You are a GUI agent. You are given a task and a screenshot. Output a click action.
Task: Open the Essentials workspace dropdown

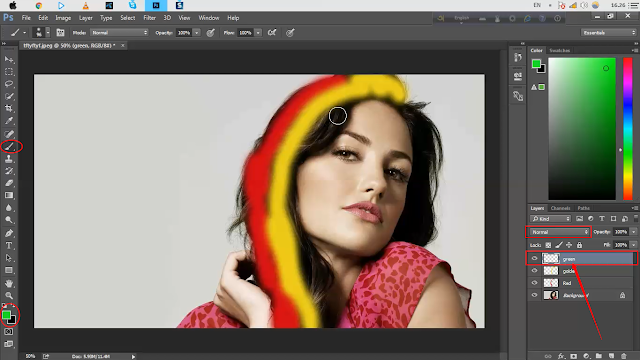click(x=609, y=33)
